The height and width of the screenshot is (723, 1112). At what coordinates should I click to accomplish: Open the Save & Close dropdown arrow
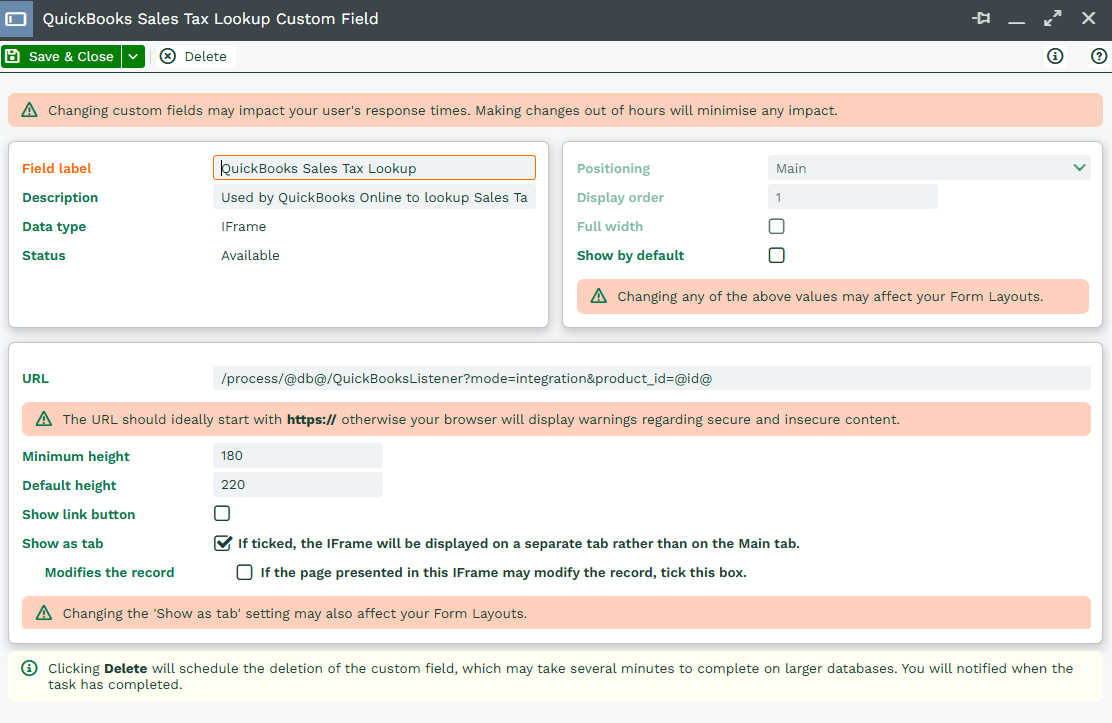click(133, 56)
